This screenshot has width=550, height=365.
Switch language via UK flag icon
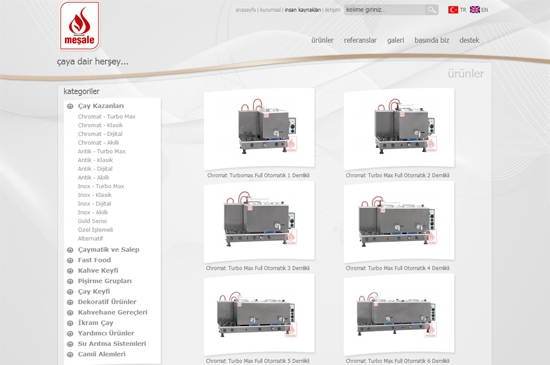(475, 10)
